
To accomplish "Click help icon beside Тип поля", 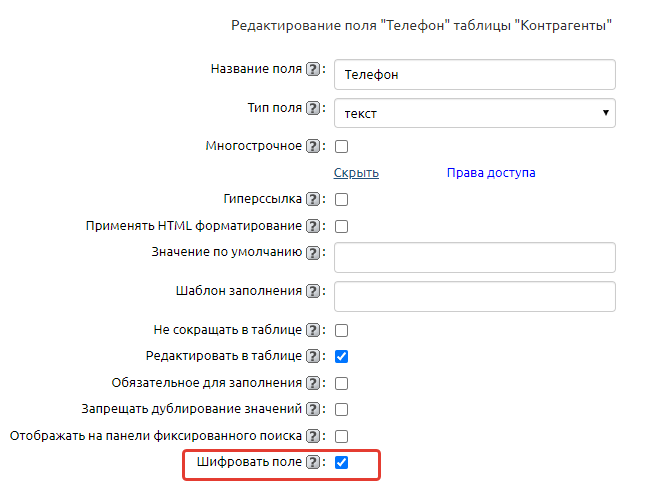I will click(313, 108).
